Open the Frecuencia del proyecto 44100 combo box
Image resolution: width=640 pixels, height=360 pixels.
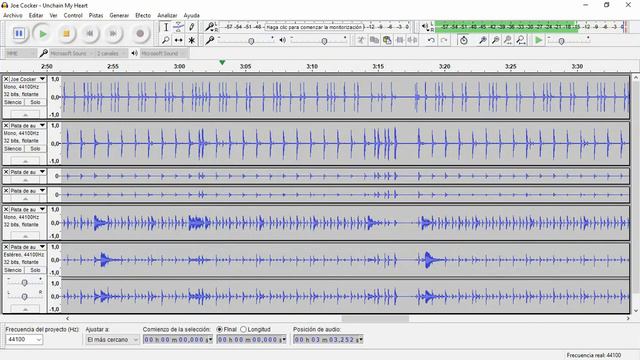coord(24,340)
